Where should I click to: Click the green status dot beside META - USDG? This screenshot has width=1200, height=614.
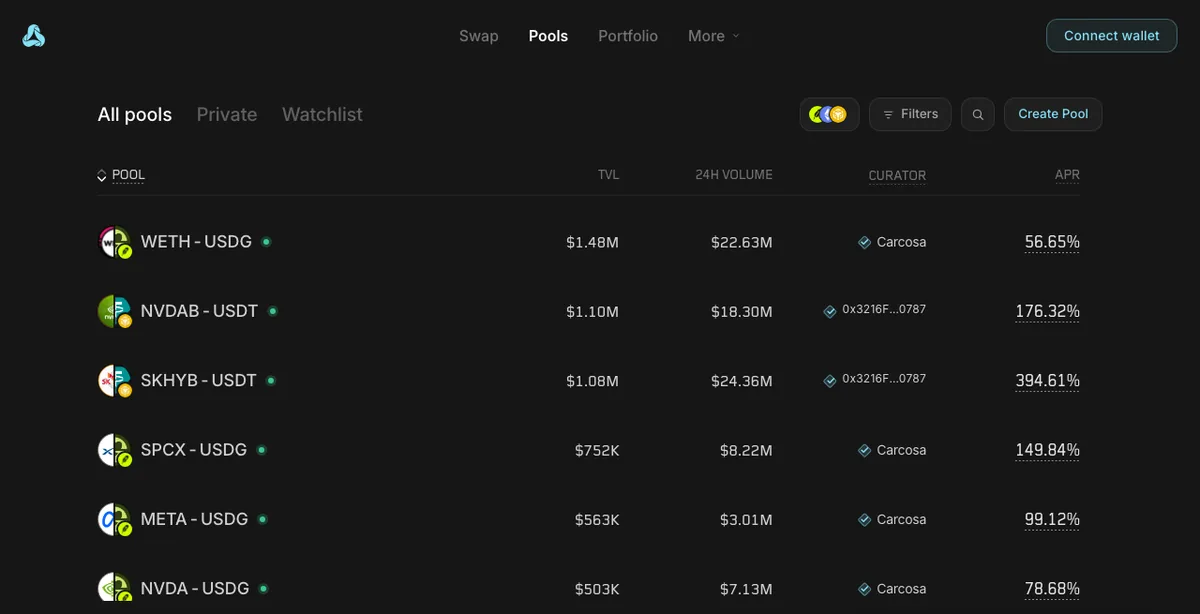point(262,519)
